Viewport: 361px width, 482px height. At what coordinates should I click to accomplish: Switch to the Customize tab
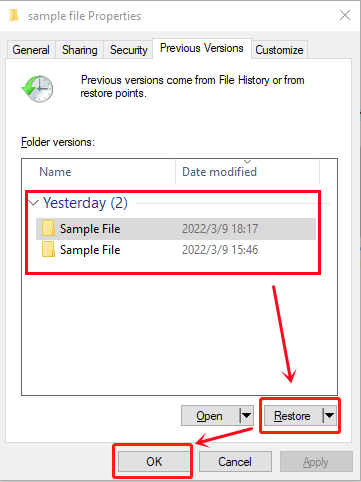click(279, 50)
